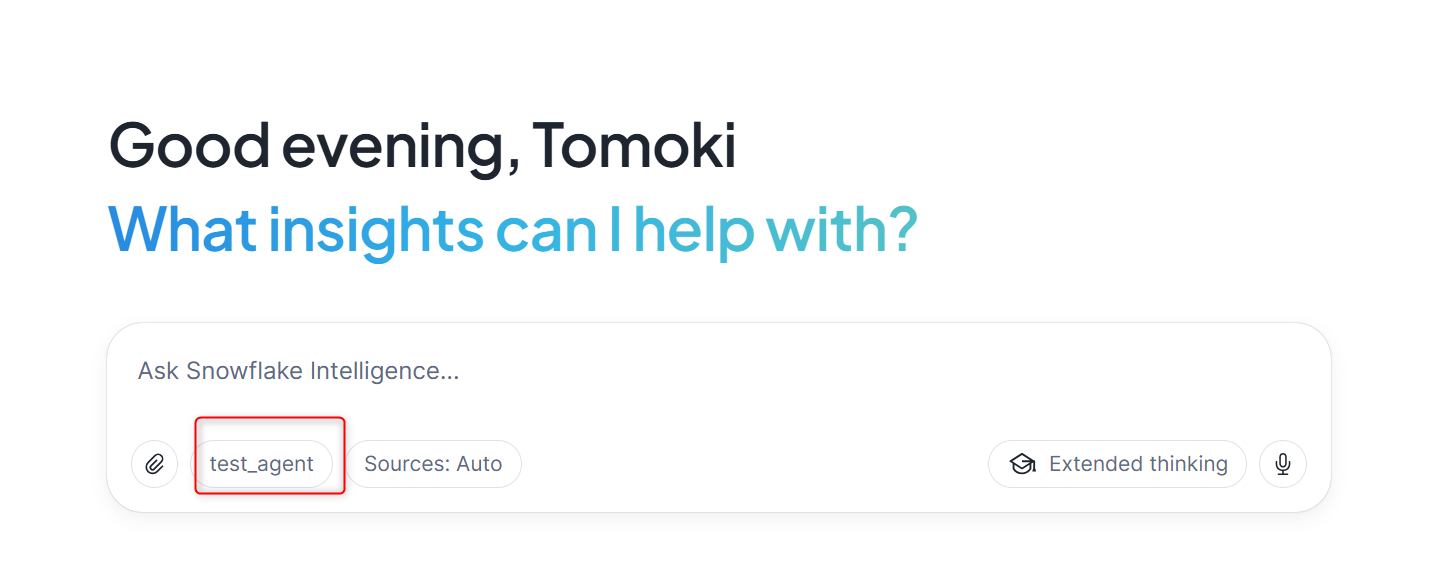Open the test_agent agent selector

(x=261, y=464)
